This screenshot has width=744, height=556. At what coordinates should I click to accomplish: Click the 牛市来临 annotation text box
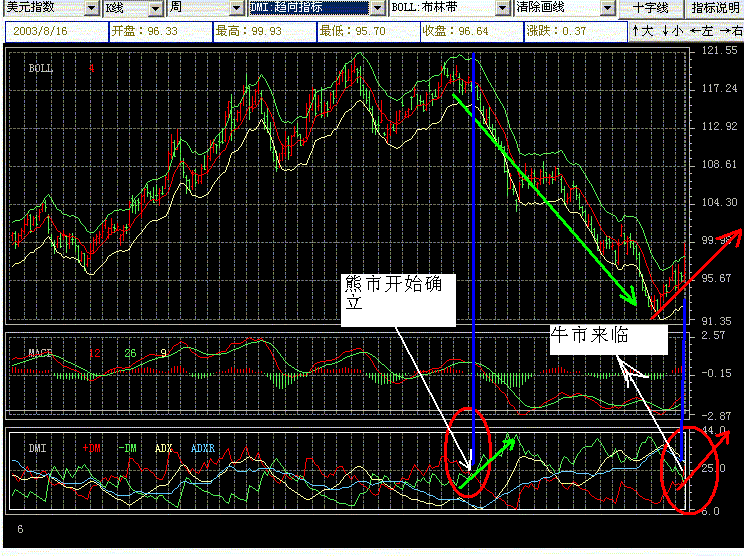[609, 339]
